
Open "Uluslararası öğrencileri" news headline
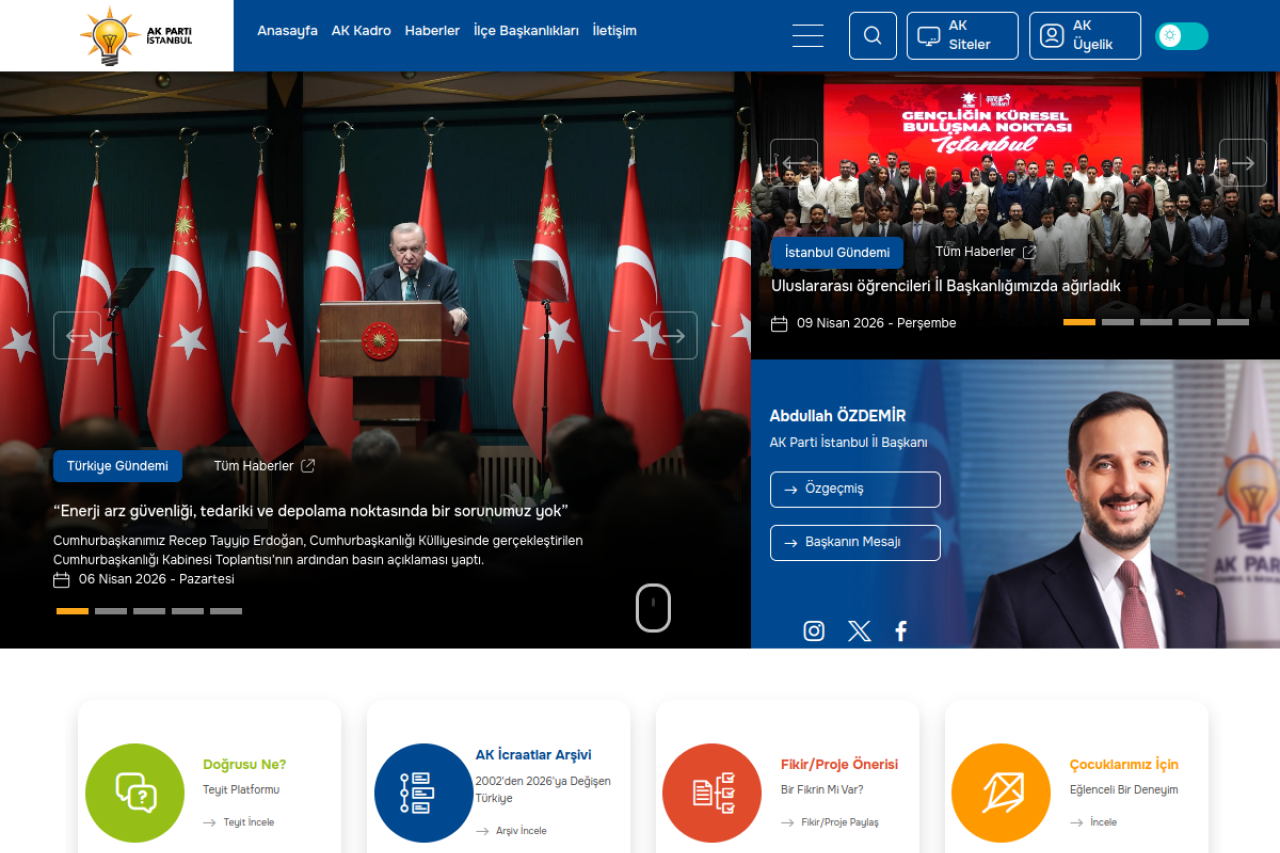(x=946, y=286)
